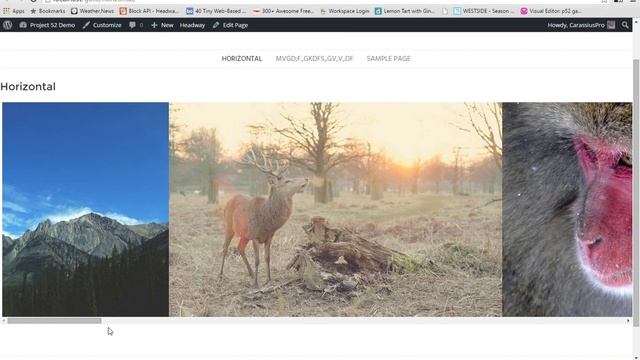The image size is (640, 360).
Task: Open the WordPress logo menu
Action: tap(7, 25)
